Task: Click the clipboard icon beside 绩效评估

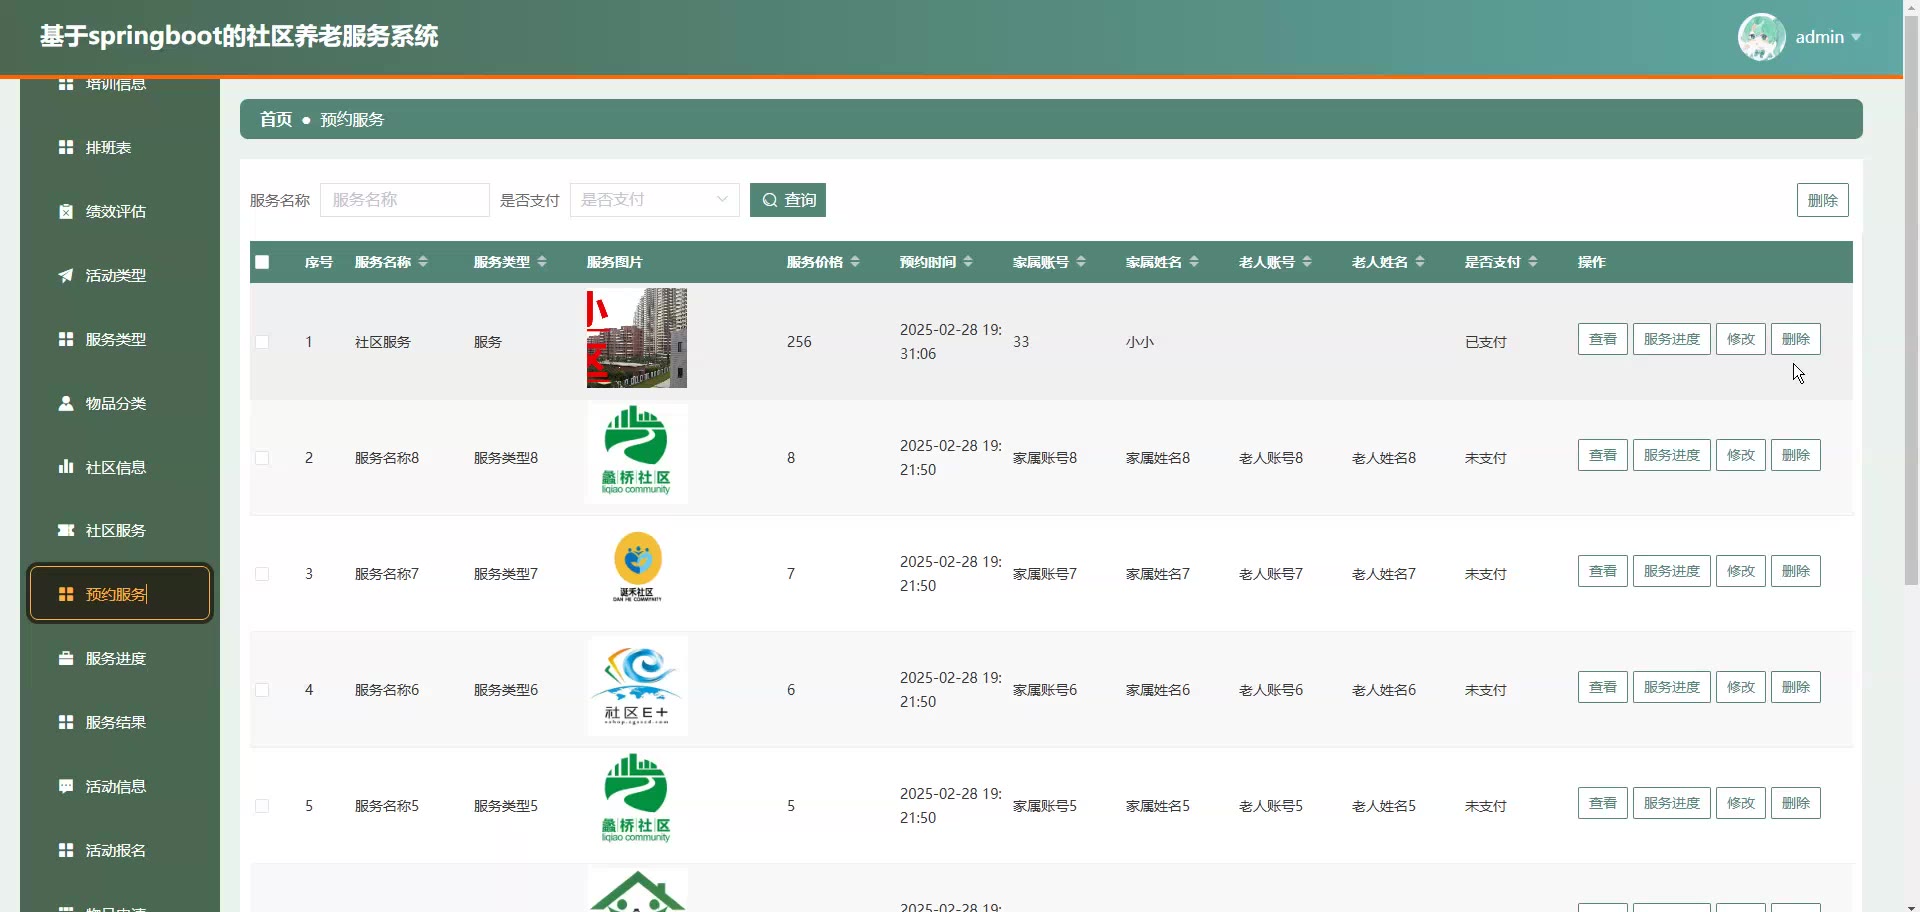Action: [x=66, y=212]
